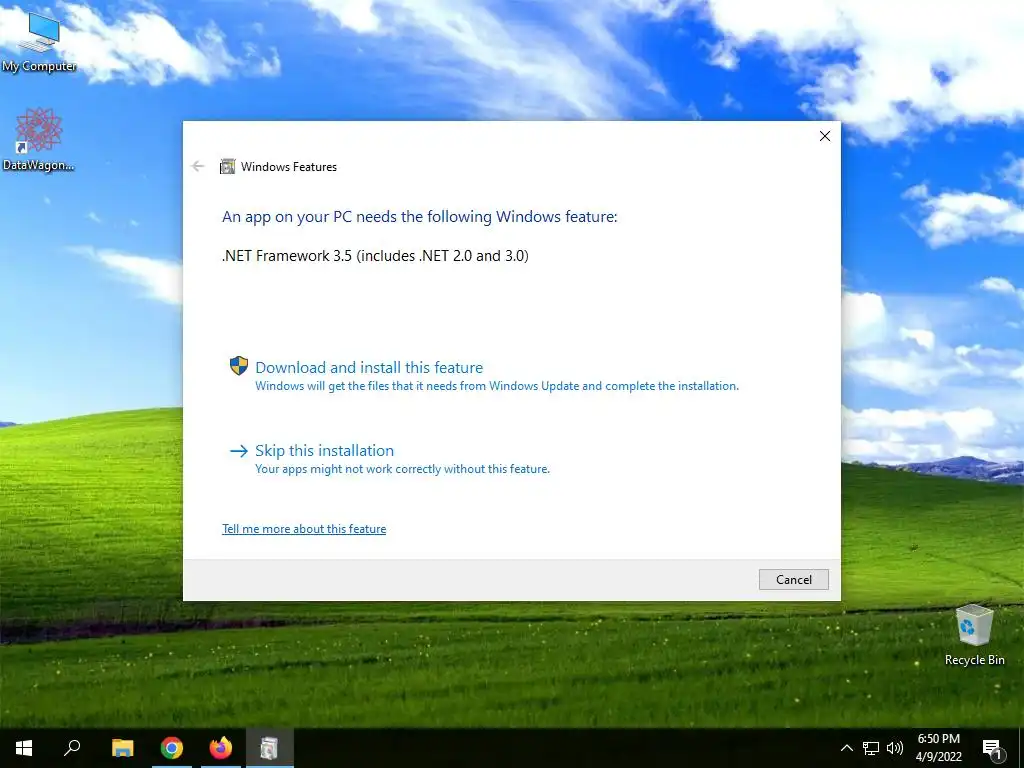Click 'Your apps might not work' text
The image size is (1024, 768).
(x=402, y=469)
